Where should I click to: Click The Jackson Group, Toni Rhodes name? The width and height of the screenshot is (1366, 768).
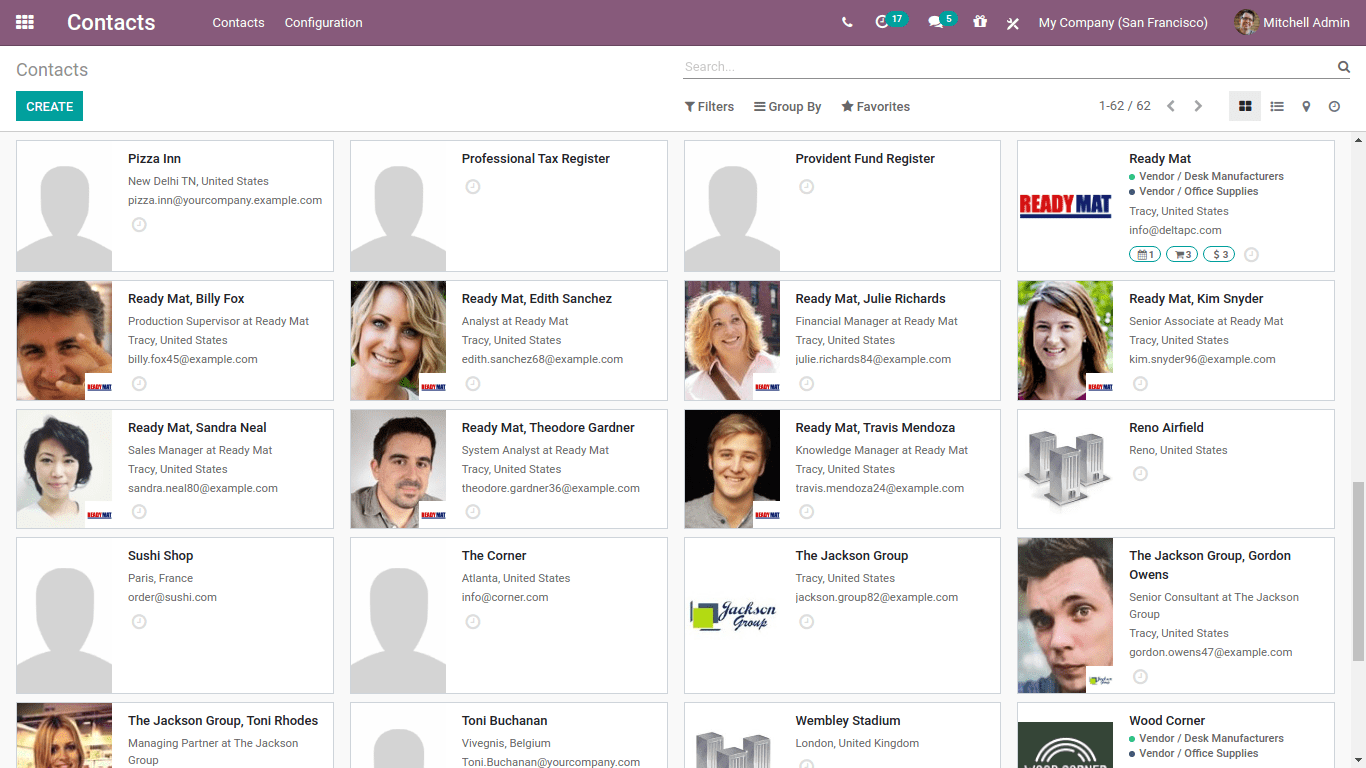click(223, 721)
